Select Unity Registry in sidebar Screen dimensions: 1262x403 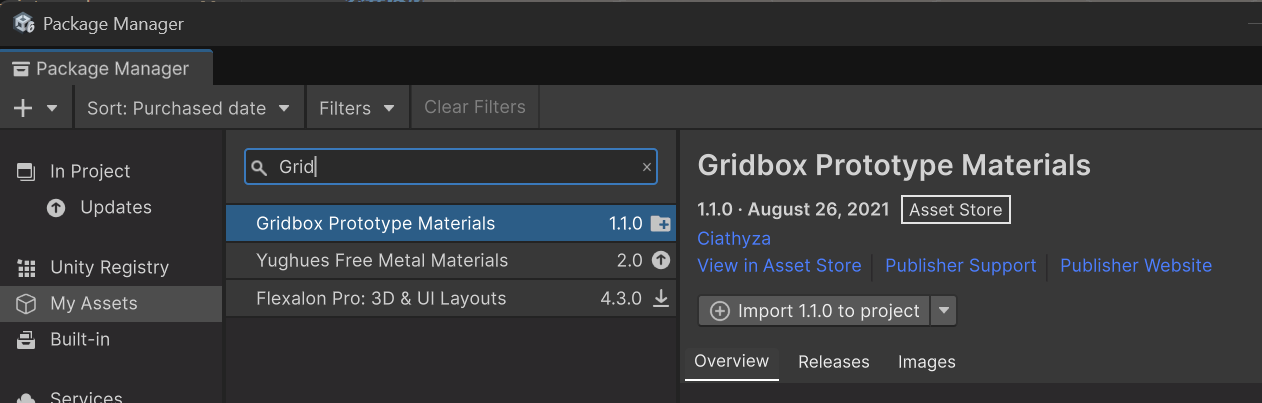[109, 268]
